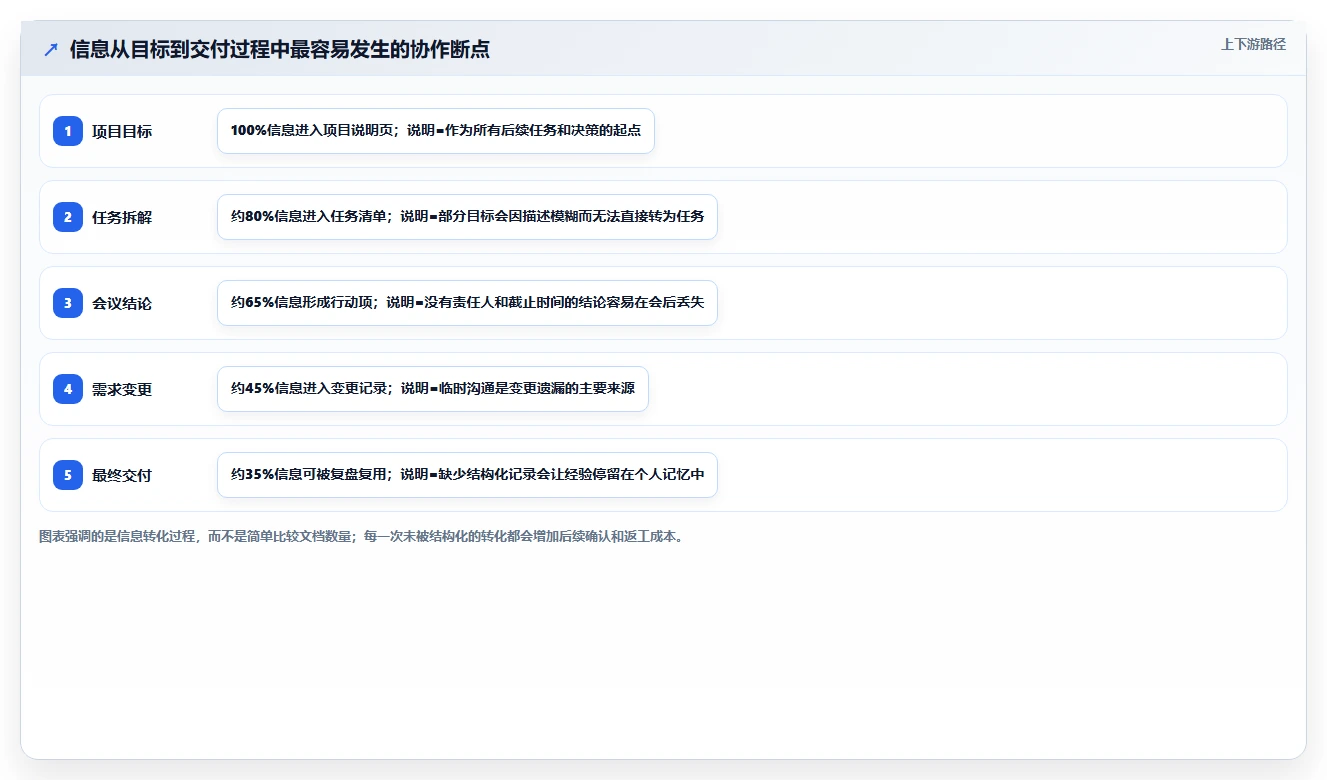This screenshot has width=1327, height=780.
Task: Click the 需求变更 step label
Action: click(x=122, y=389)
